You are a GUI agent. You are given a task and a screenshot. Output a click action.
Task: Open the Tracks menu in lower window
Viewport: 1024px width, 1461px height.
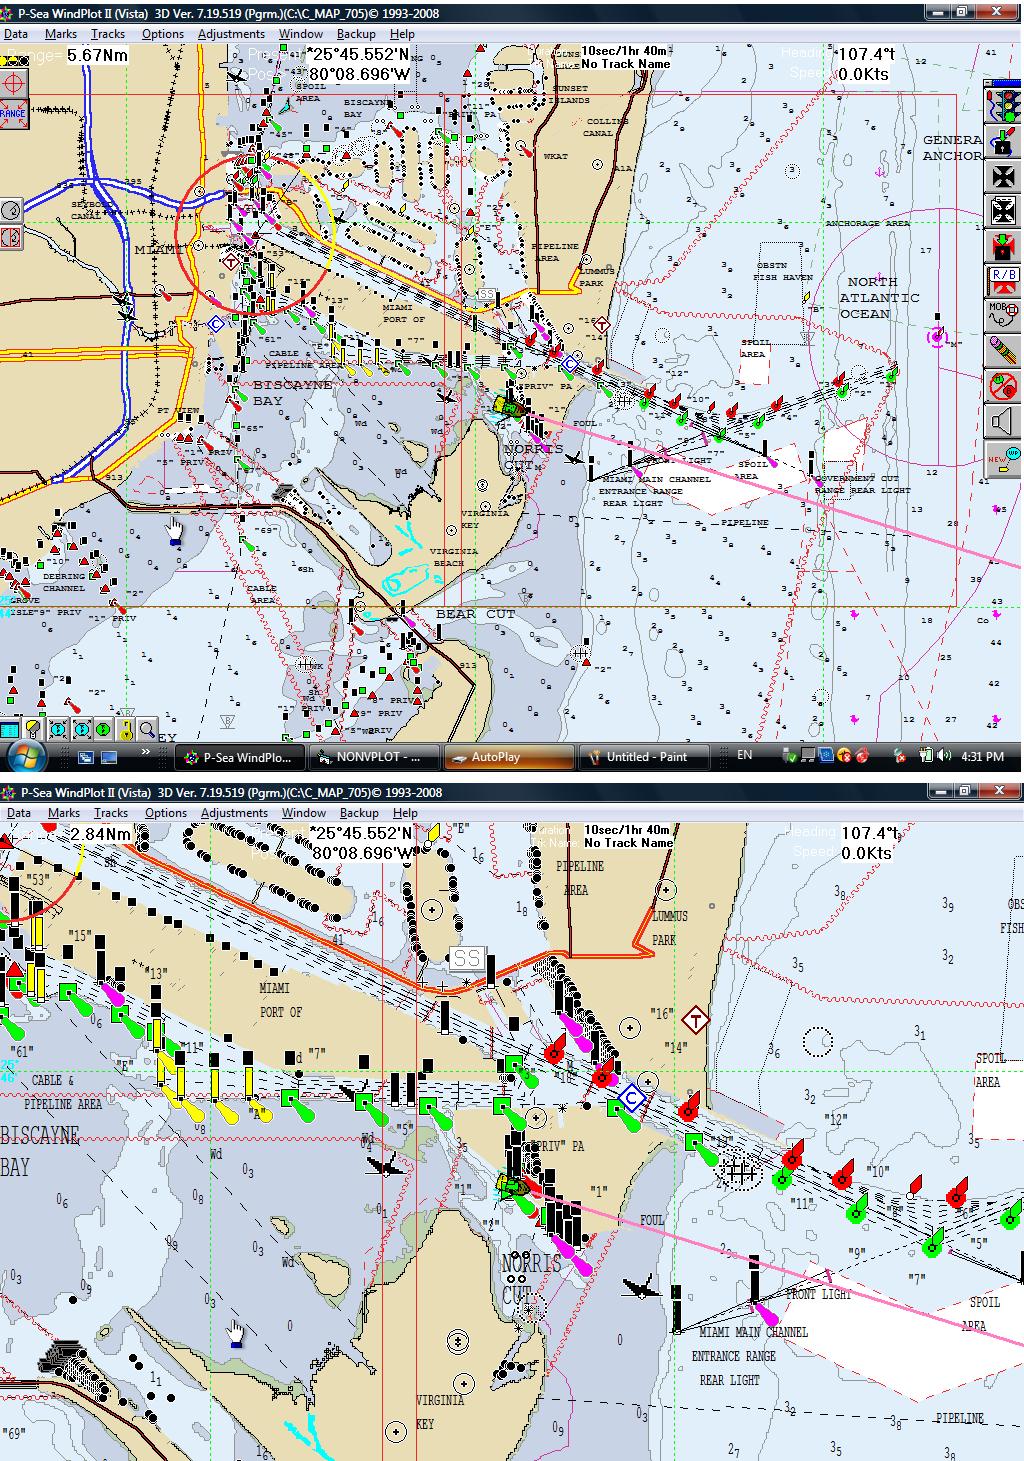pos(111,813)
